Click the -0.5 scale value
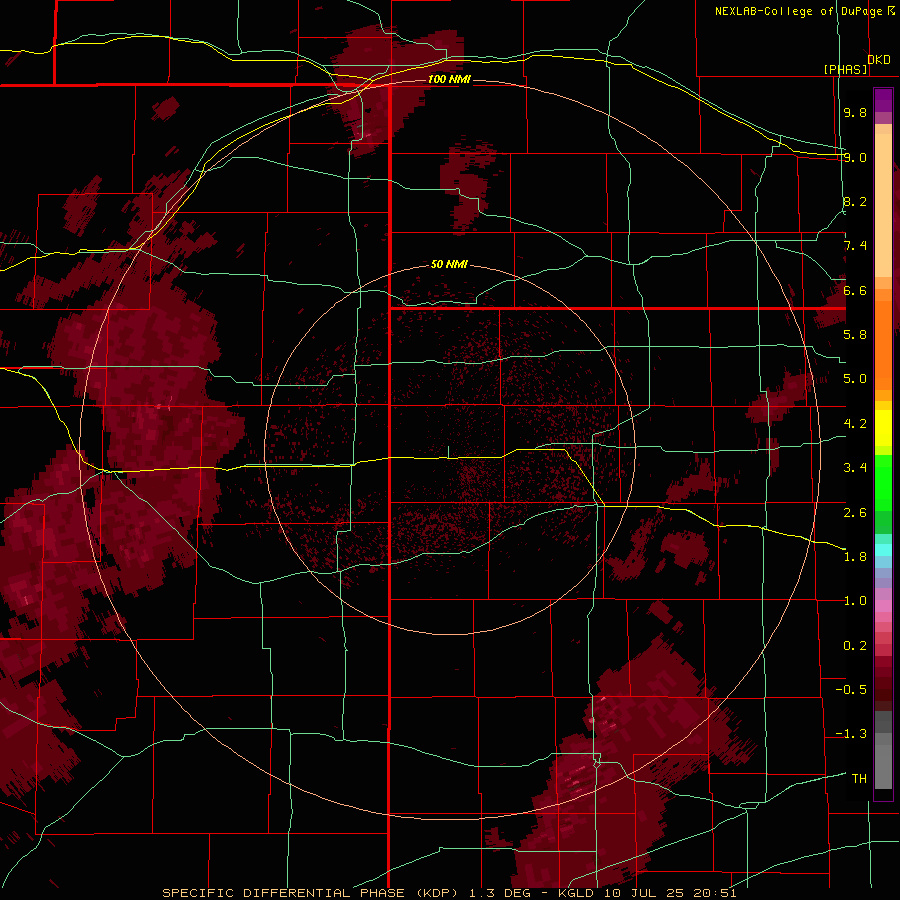This screenshot has height=900, width=900. (851, 690)
